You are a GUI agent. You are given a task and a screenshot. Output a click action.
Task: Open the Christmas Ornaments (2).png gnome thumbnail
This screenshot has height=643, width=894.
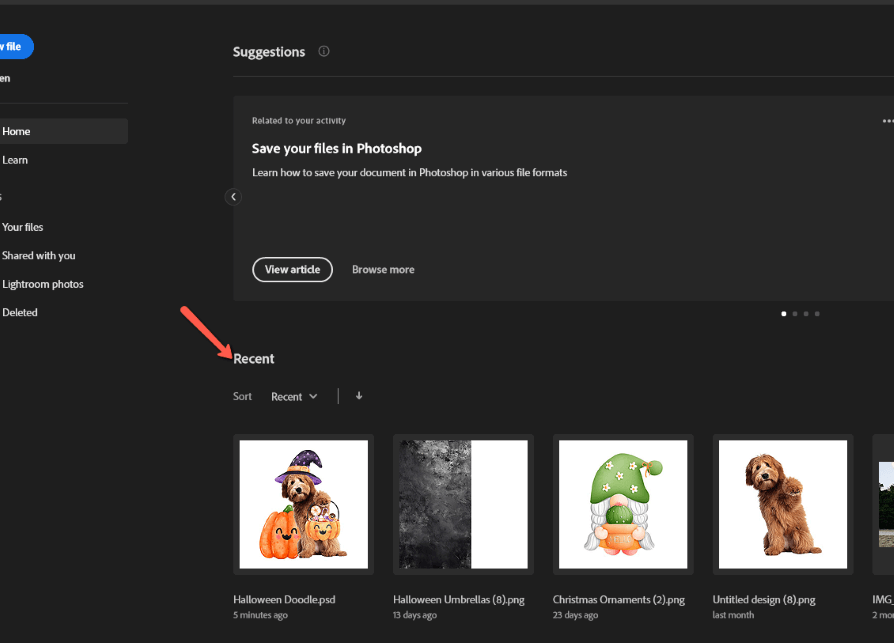[x=623, y=504]
